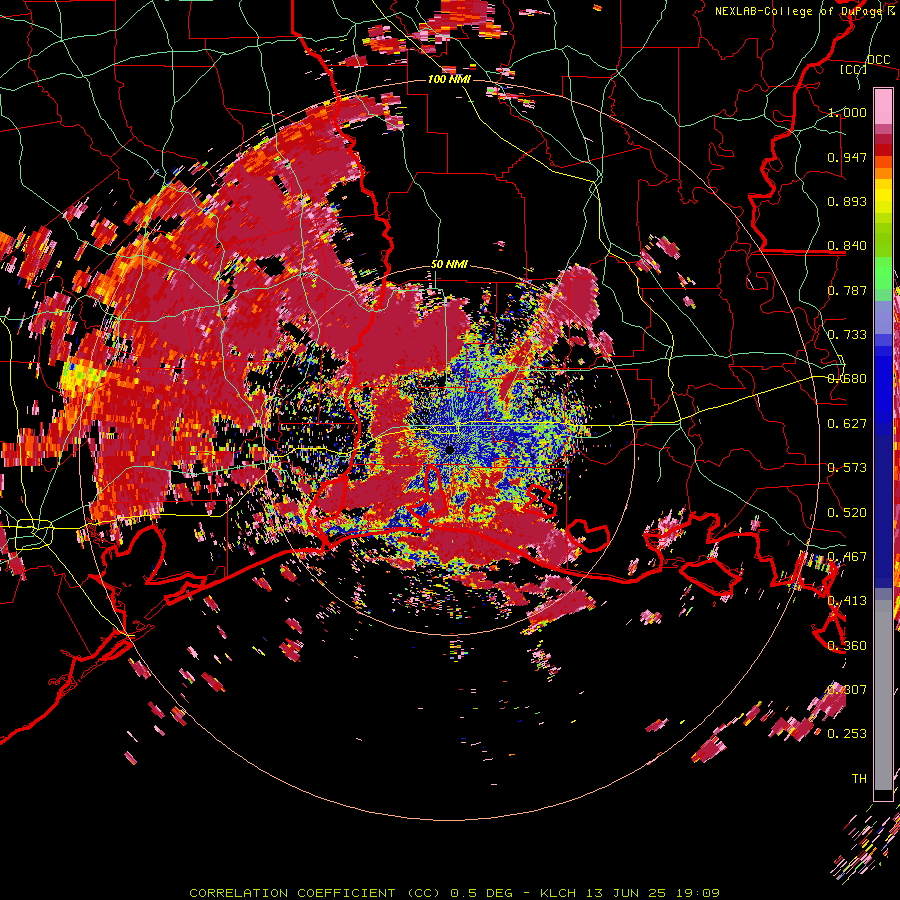Click the 0.733 legend value
This screenshot has width=900, height=900.
[847, 335]
